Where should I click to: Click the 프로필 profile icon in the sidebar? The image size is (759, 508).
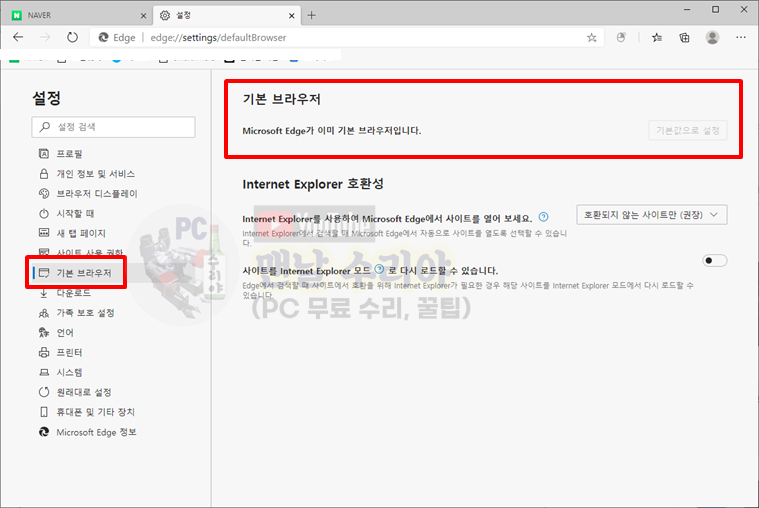click(x=44, y=154)
